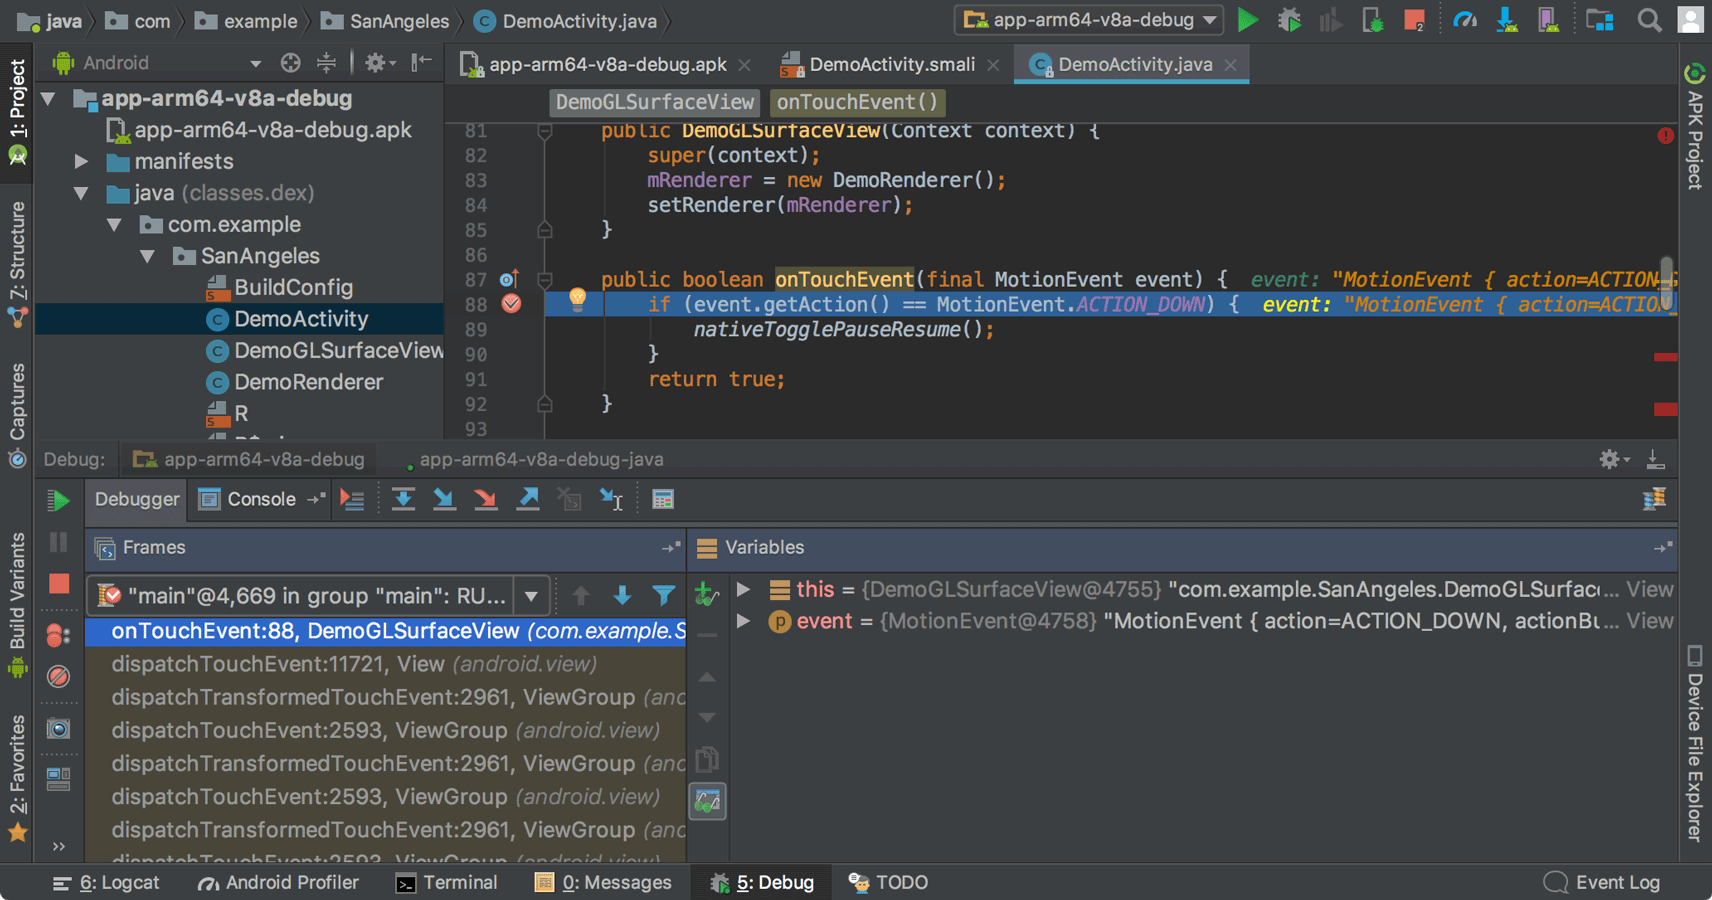1712x900 pixels.
Task: Open the Evaluate Expression calculator icon
Action: [x=663, y=499]
